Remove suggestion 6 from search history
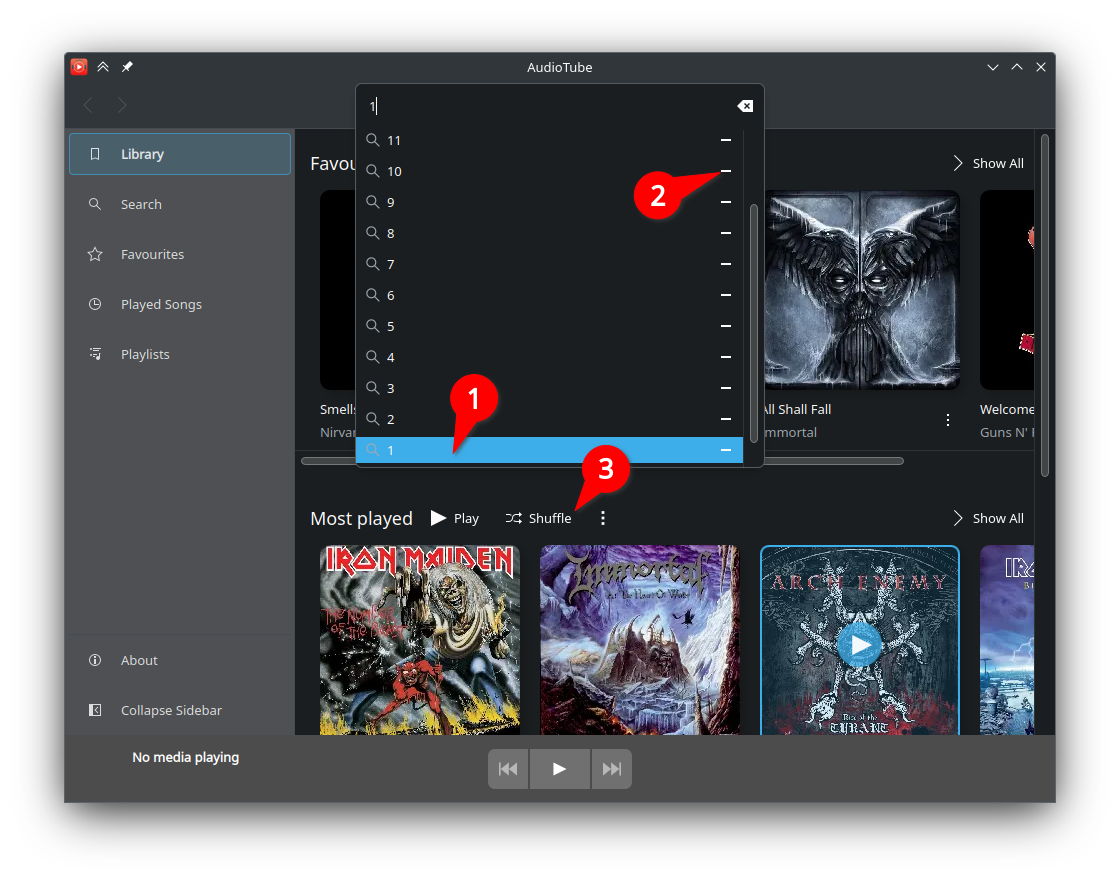This screenshot has width=1120, height=879. [x=726, y=295]
